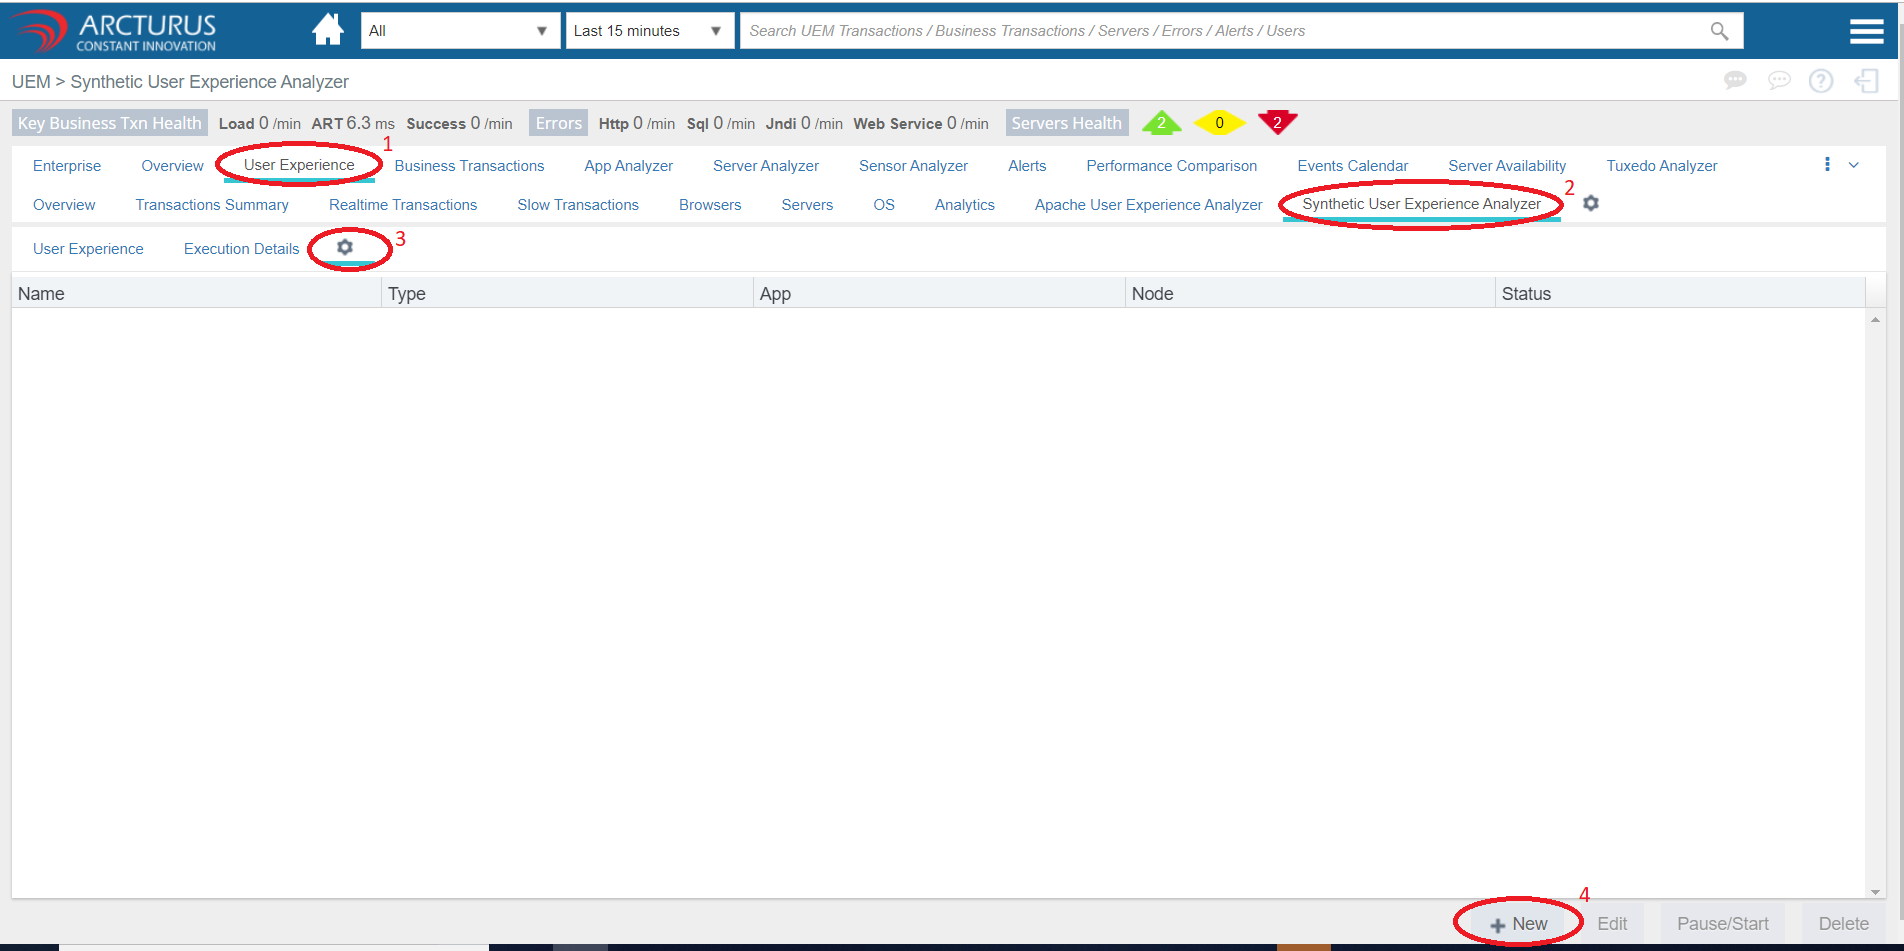
Task: Expand the tab row chevron
Action: coord(1853,165)
